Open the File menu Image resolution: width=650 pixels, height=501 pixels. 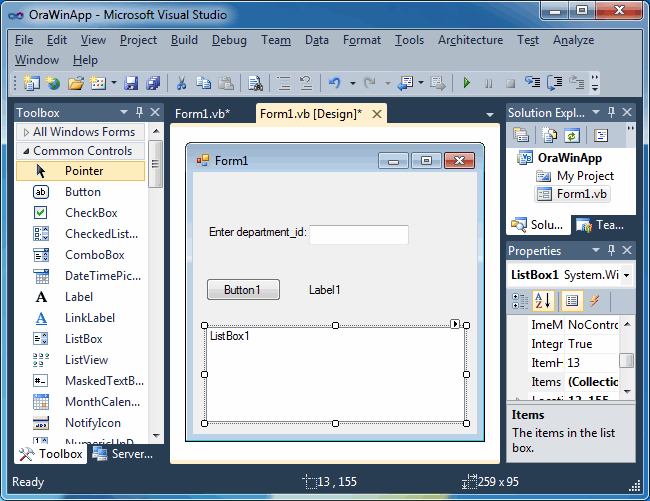(24, 40)
